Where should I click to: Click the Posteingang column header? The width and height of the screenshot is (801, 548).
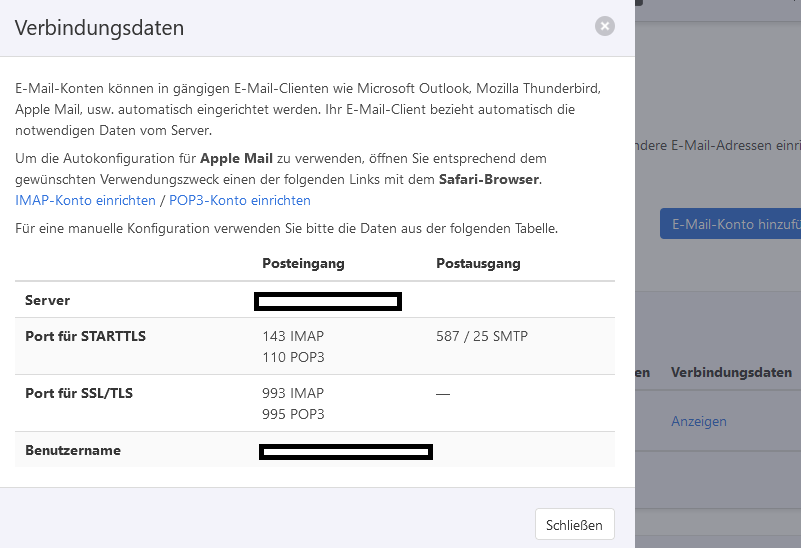[303, 263]
